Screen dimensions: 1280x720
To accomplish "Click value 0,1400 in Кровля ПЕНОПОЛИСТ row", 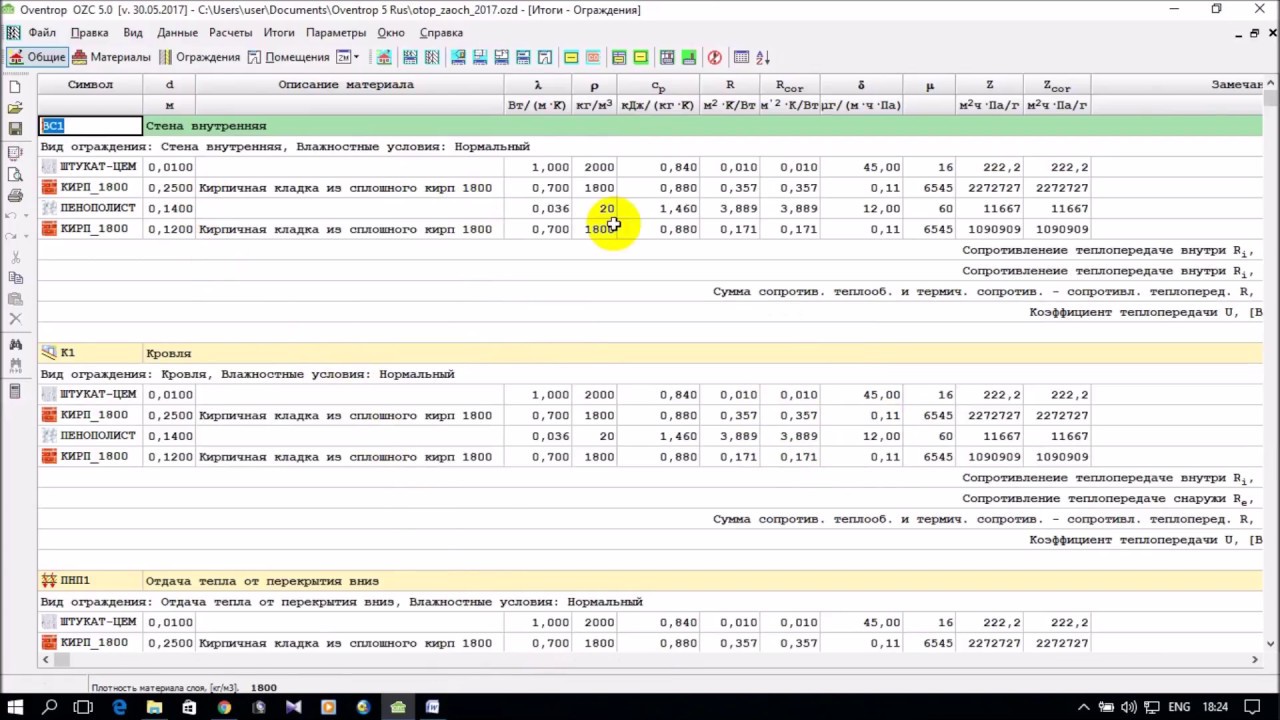I will point(168,436).
